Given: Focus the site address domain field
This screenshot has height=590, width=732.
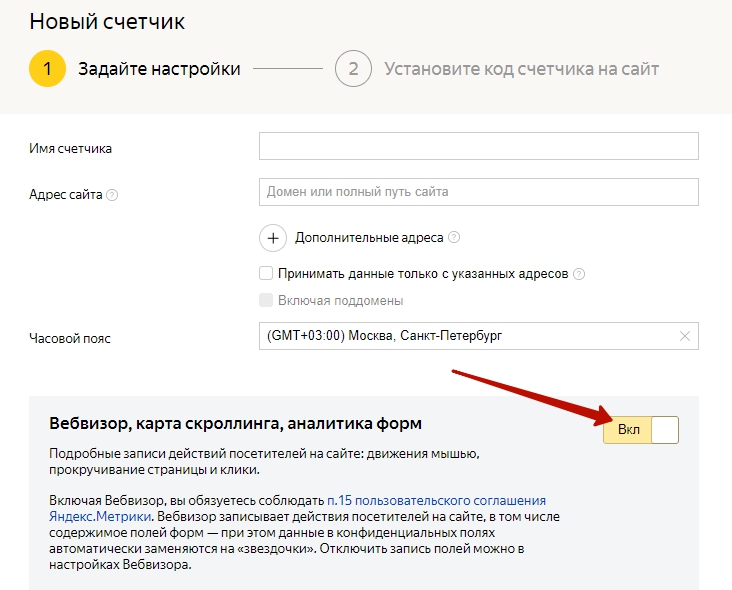Looking at the screenshot, I should coord(479,192).
